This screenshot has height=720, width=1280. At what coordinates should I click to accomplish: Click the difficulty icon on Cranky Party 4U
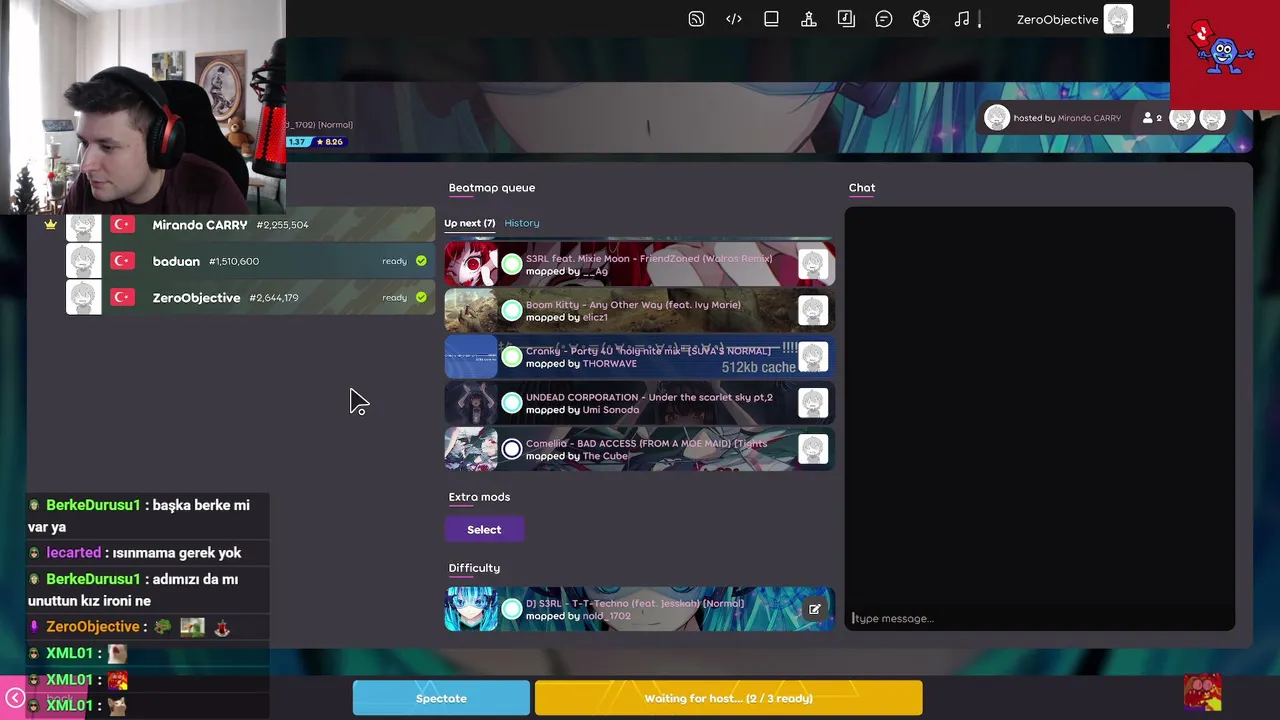pos(512,357)
